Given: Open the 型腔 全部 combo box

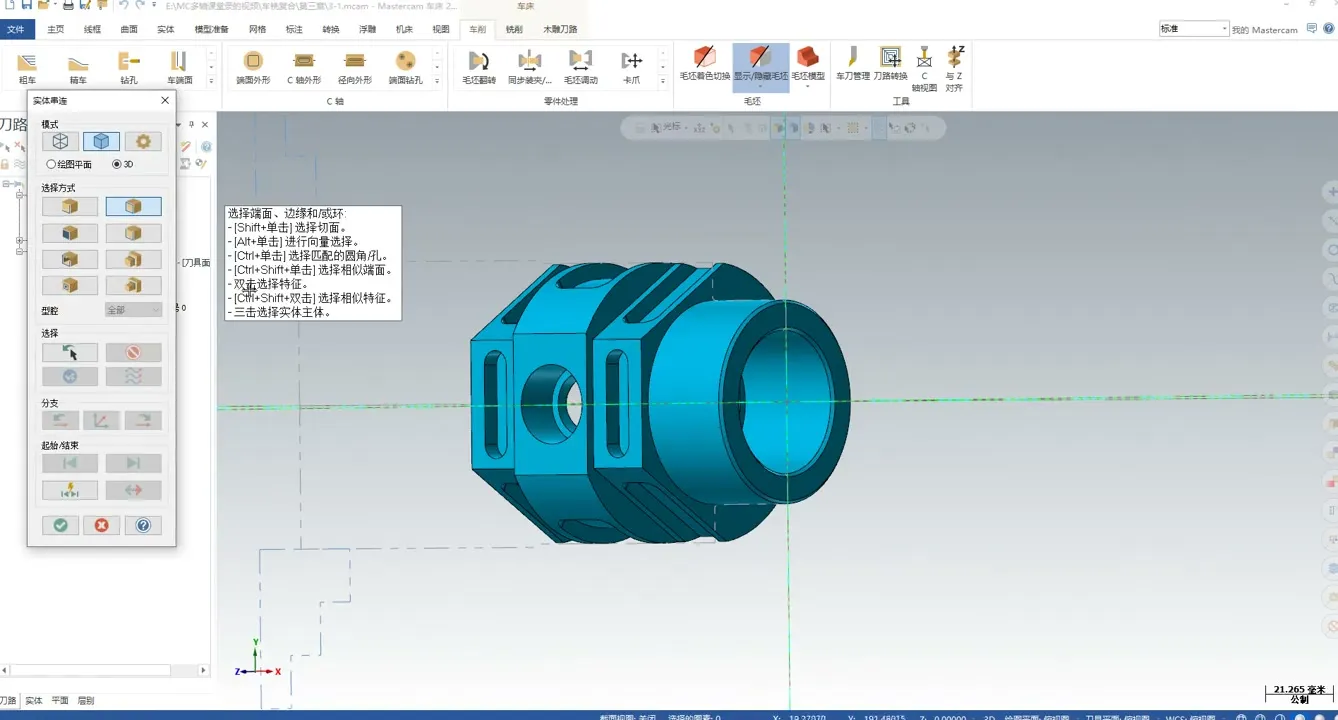Looking at the screenshot, I should (133, 311).
